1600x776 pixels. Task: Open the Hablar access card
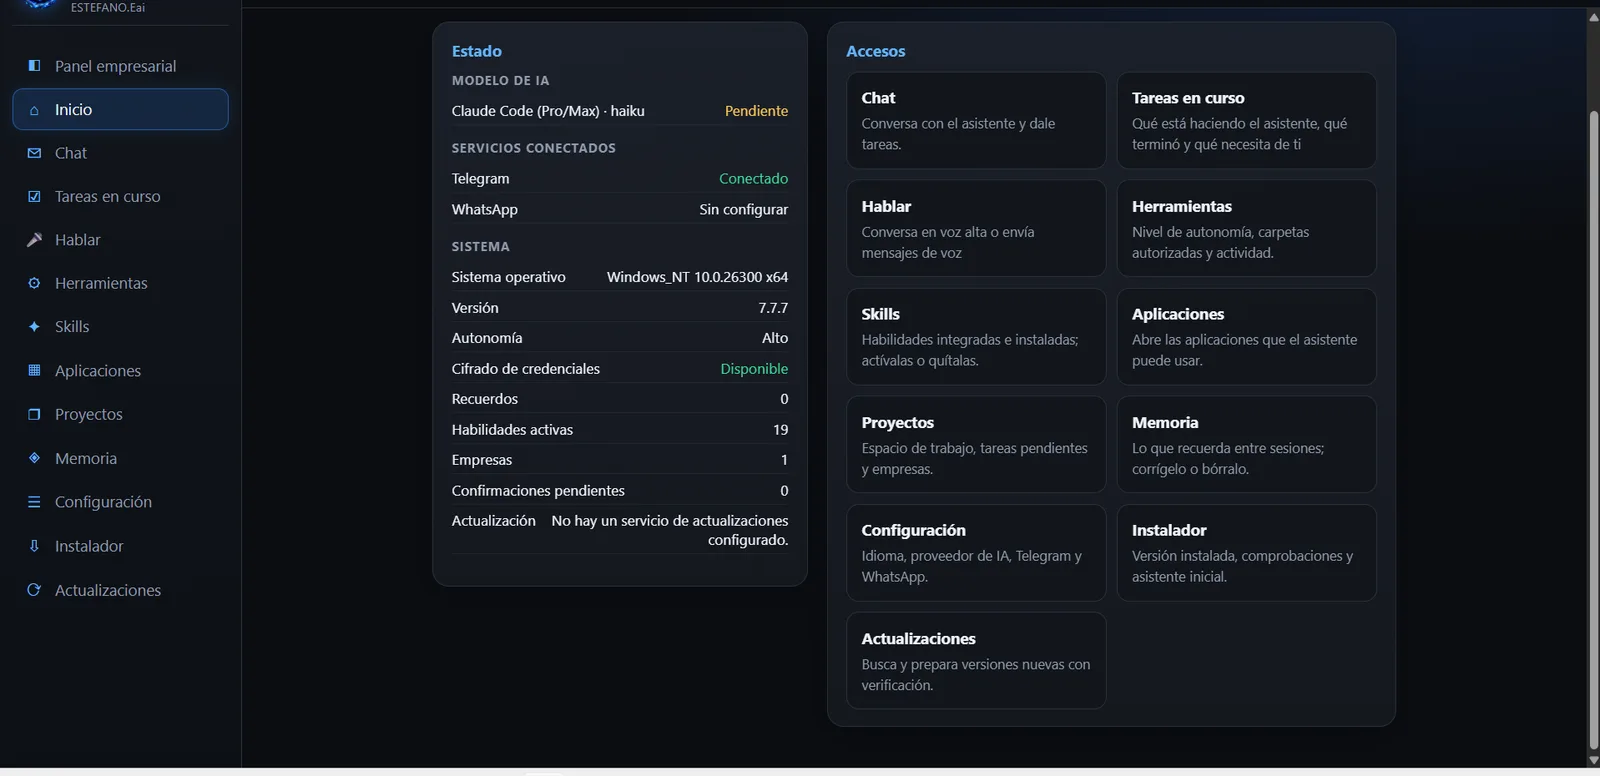976,229
